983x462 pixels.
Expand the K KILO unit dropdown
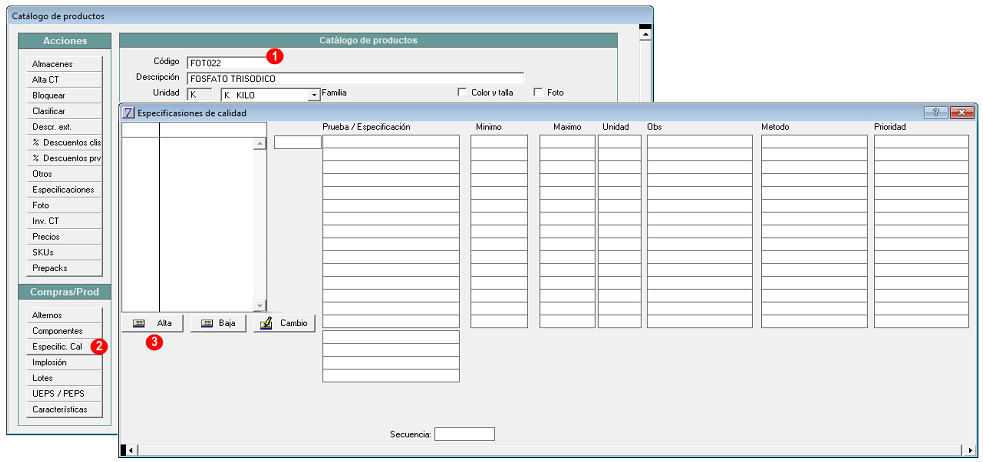(314, 95)
